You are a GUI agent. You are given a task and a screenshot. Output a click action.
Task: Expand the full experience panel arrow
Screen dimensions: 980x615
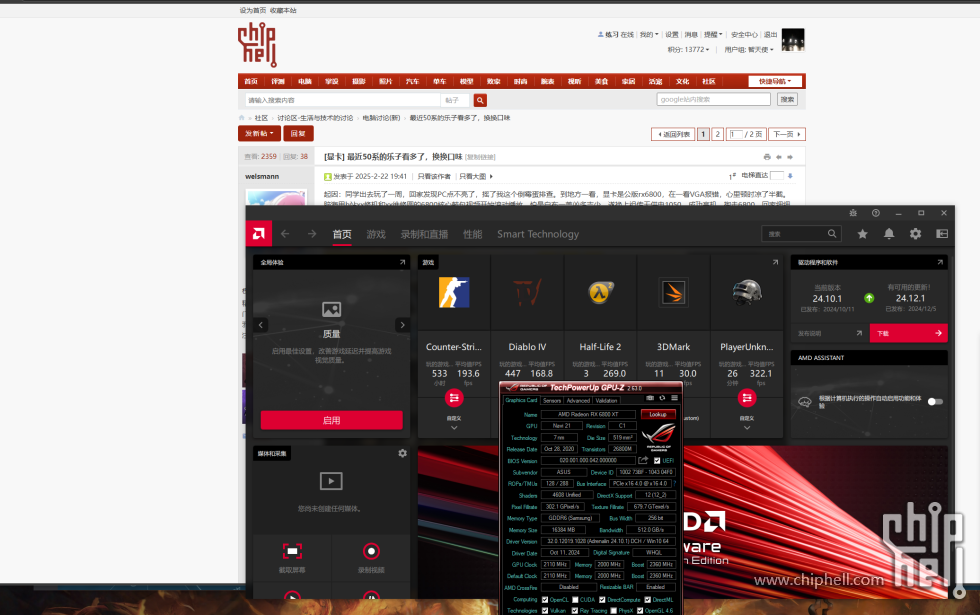click(x=402, y=262)
